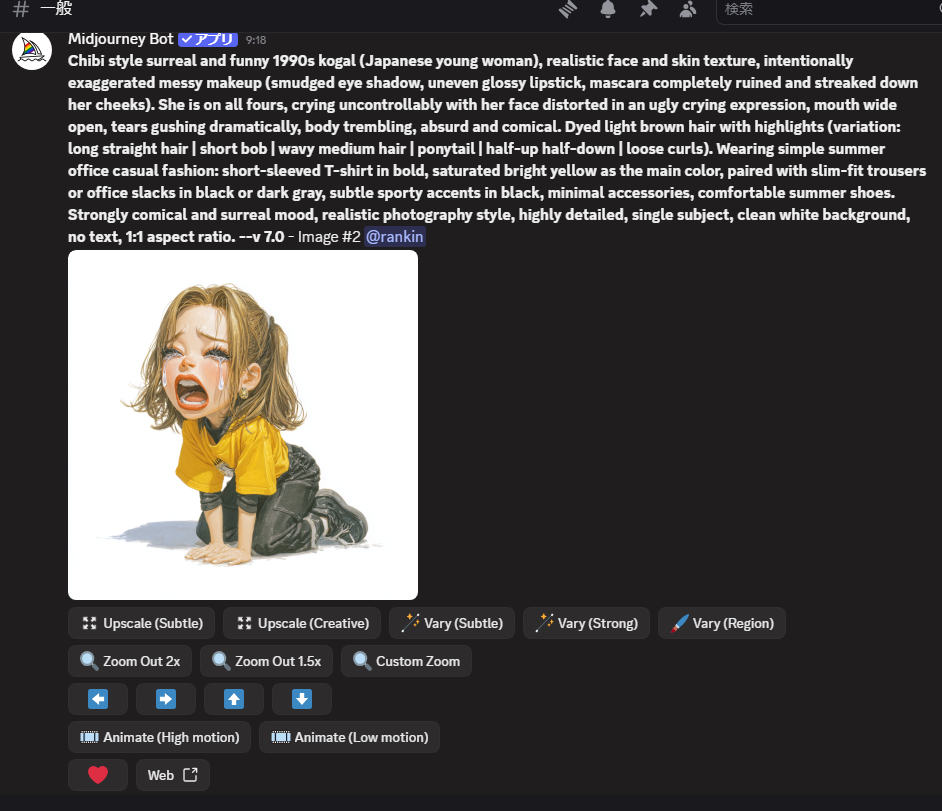Click Zoom Out 2x button
The image size is (942, 811).
tap(130, 661)
